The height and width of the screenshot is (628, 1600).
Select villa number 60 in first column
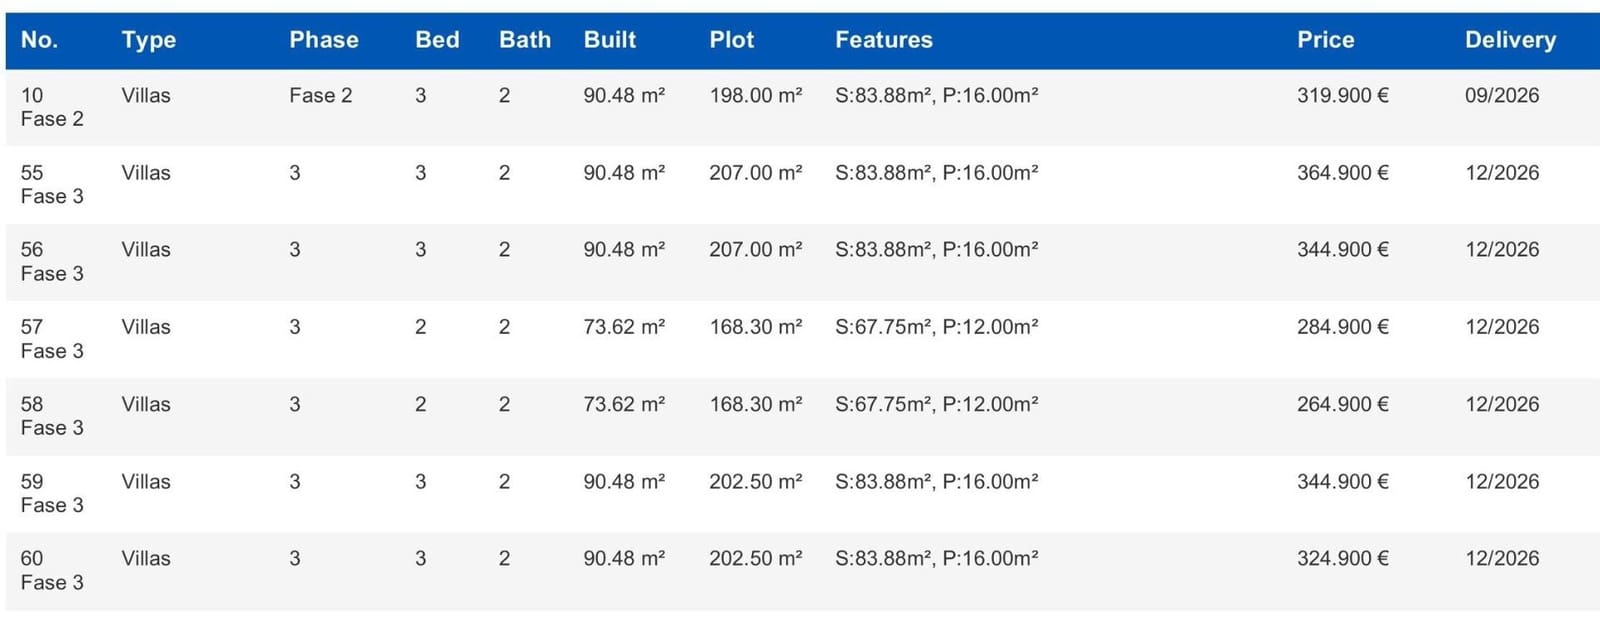click(32, 559)
